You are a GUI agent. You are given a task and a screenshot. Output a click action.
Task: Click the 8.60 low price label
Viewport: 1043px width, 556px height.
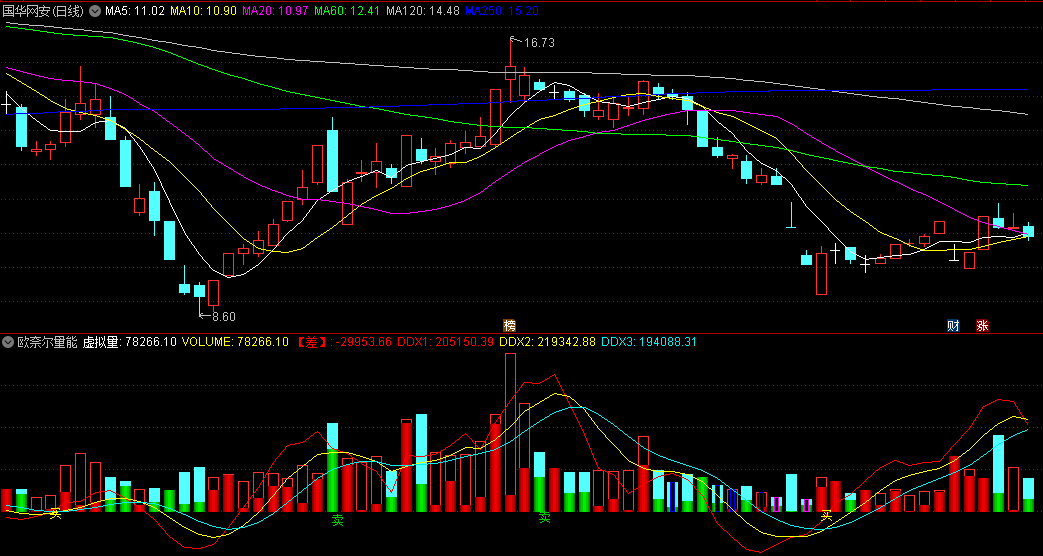(224, 317)
